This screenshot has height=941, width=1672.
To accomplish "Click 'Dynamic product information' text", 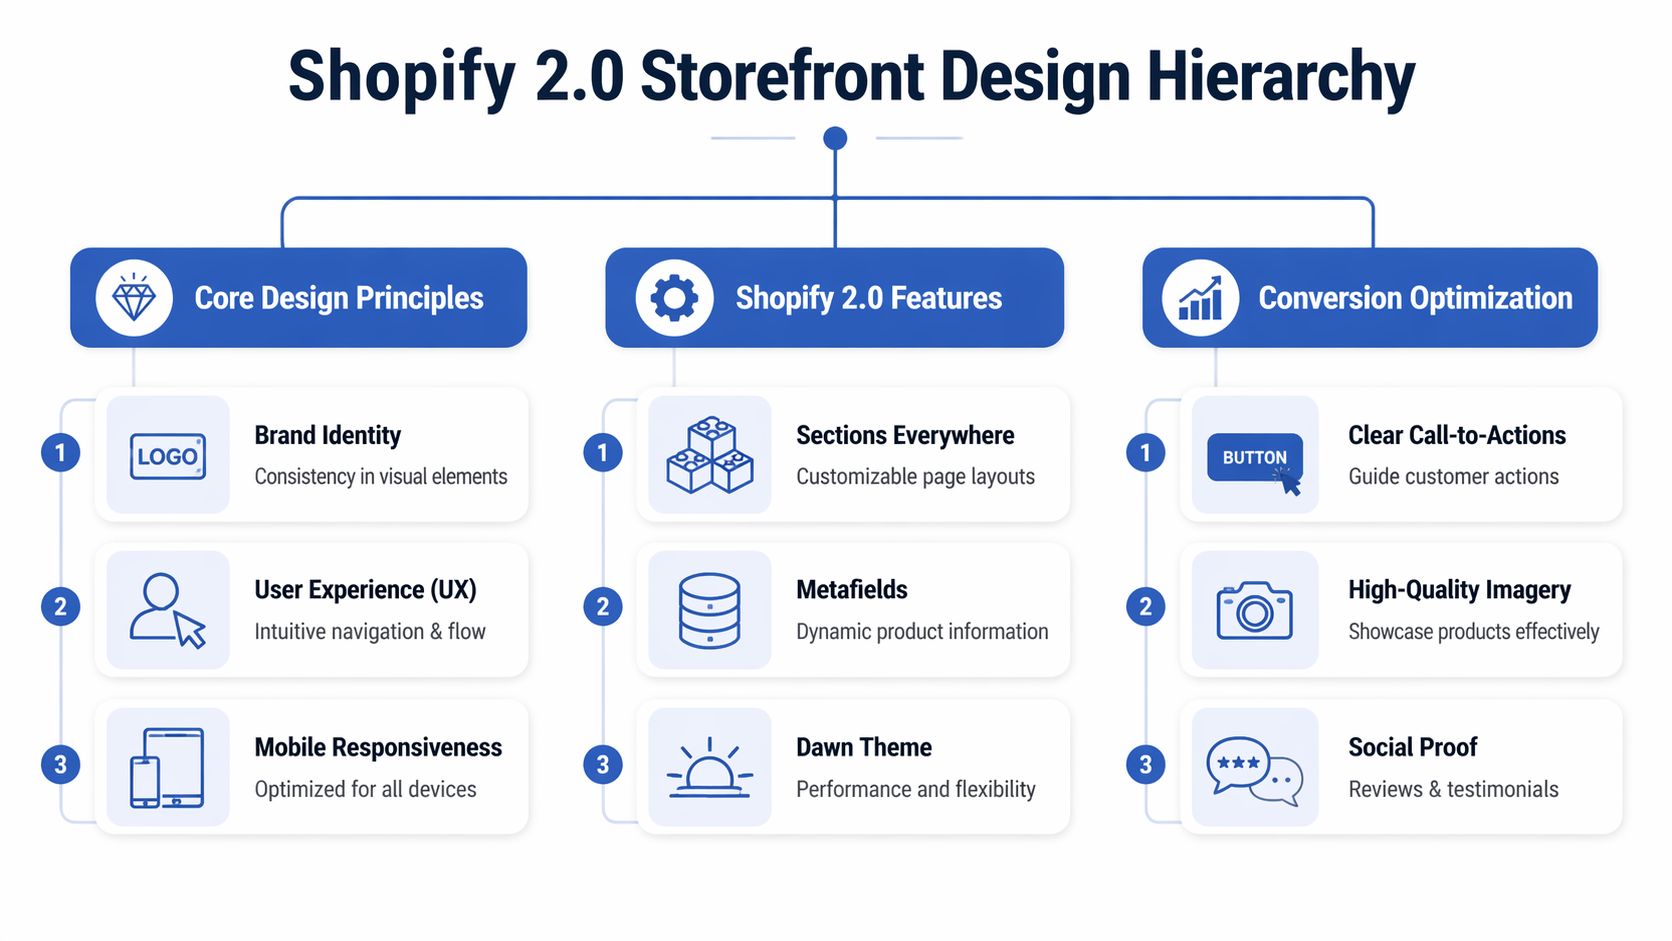I will (x=922, y=632).
